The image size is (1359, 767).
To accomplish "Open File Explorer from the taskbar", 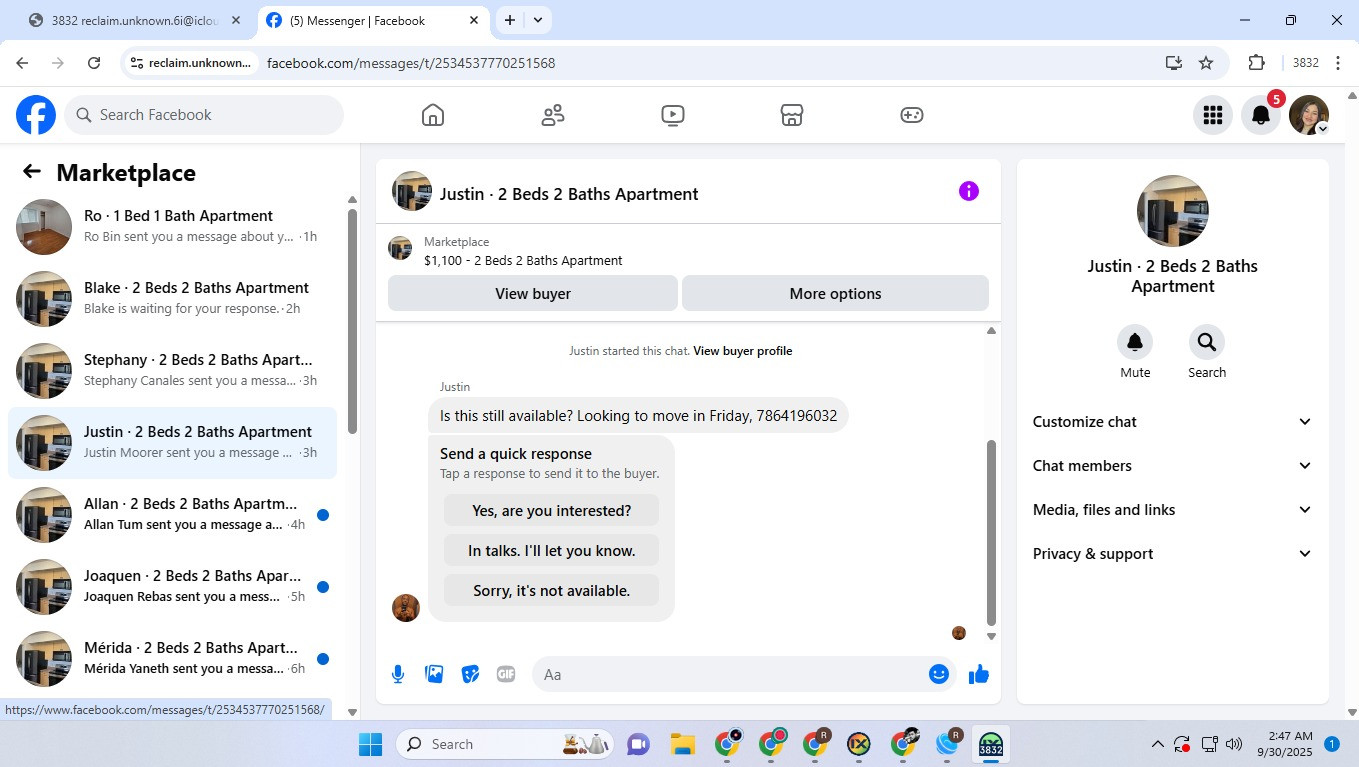I will point(683,744).
